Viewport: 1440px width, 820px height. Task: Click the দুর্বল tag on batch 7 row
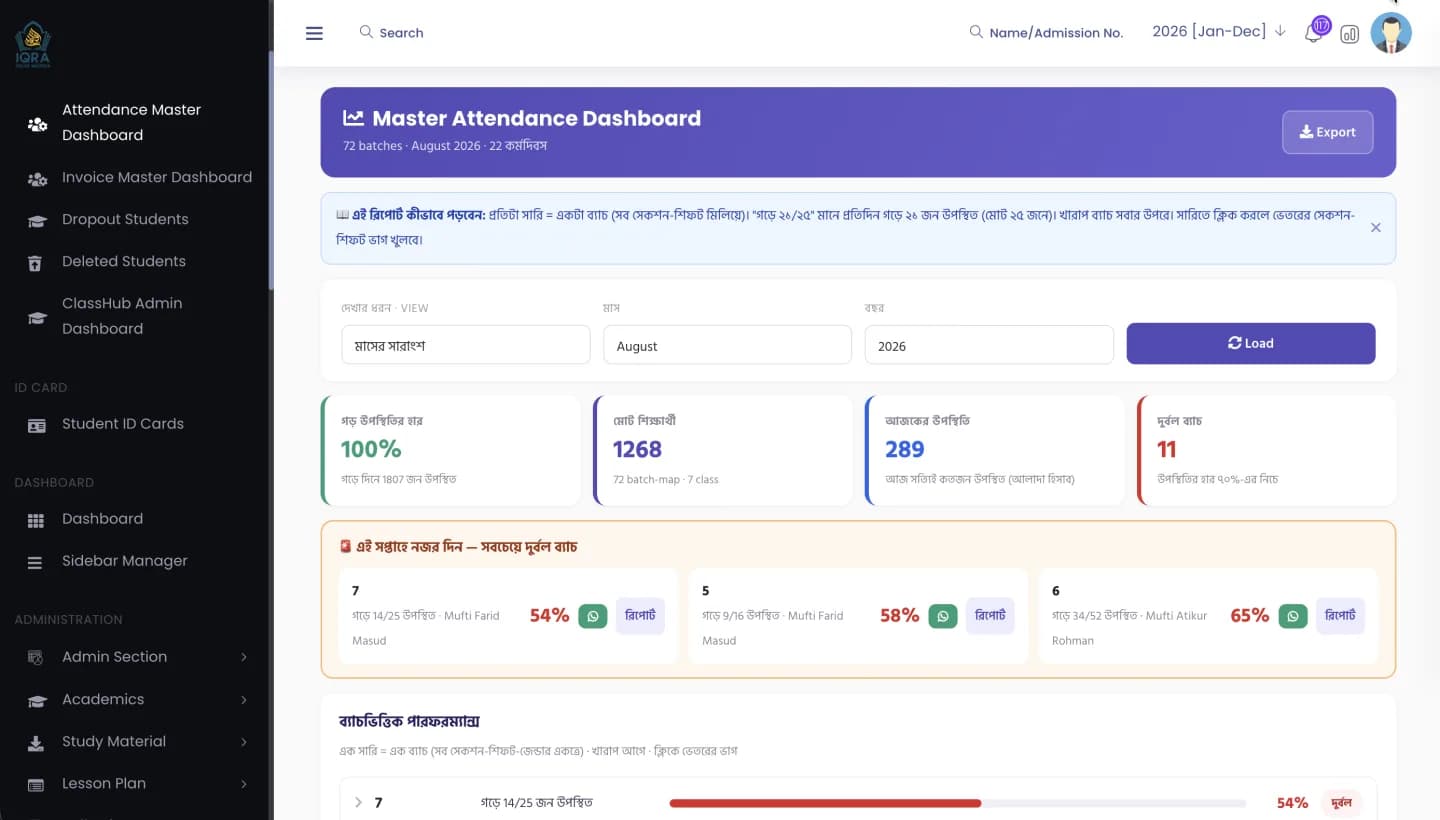[x=1342, y=803]
